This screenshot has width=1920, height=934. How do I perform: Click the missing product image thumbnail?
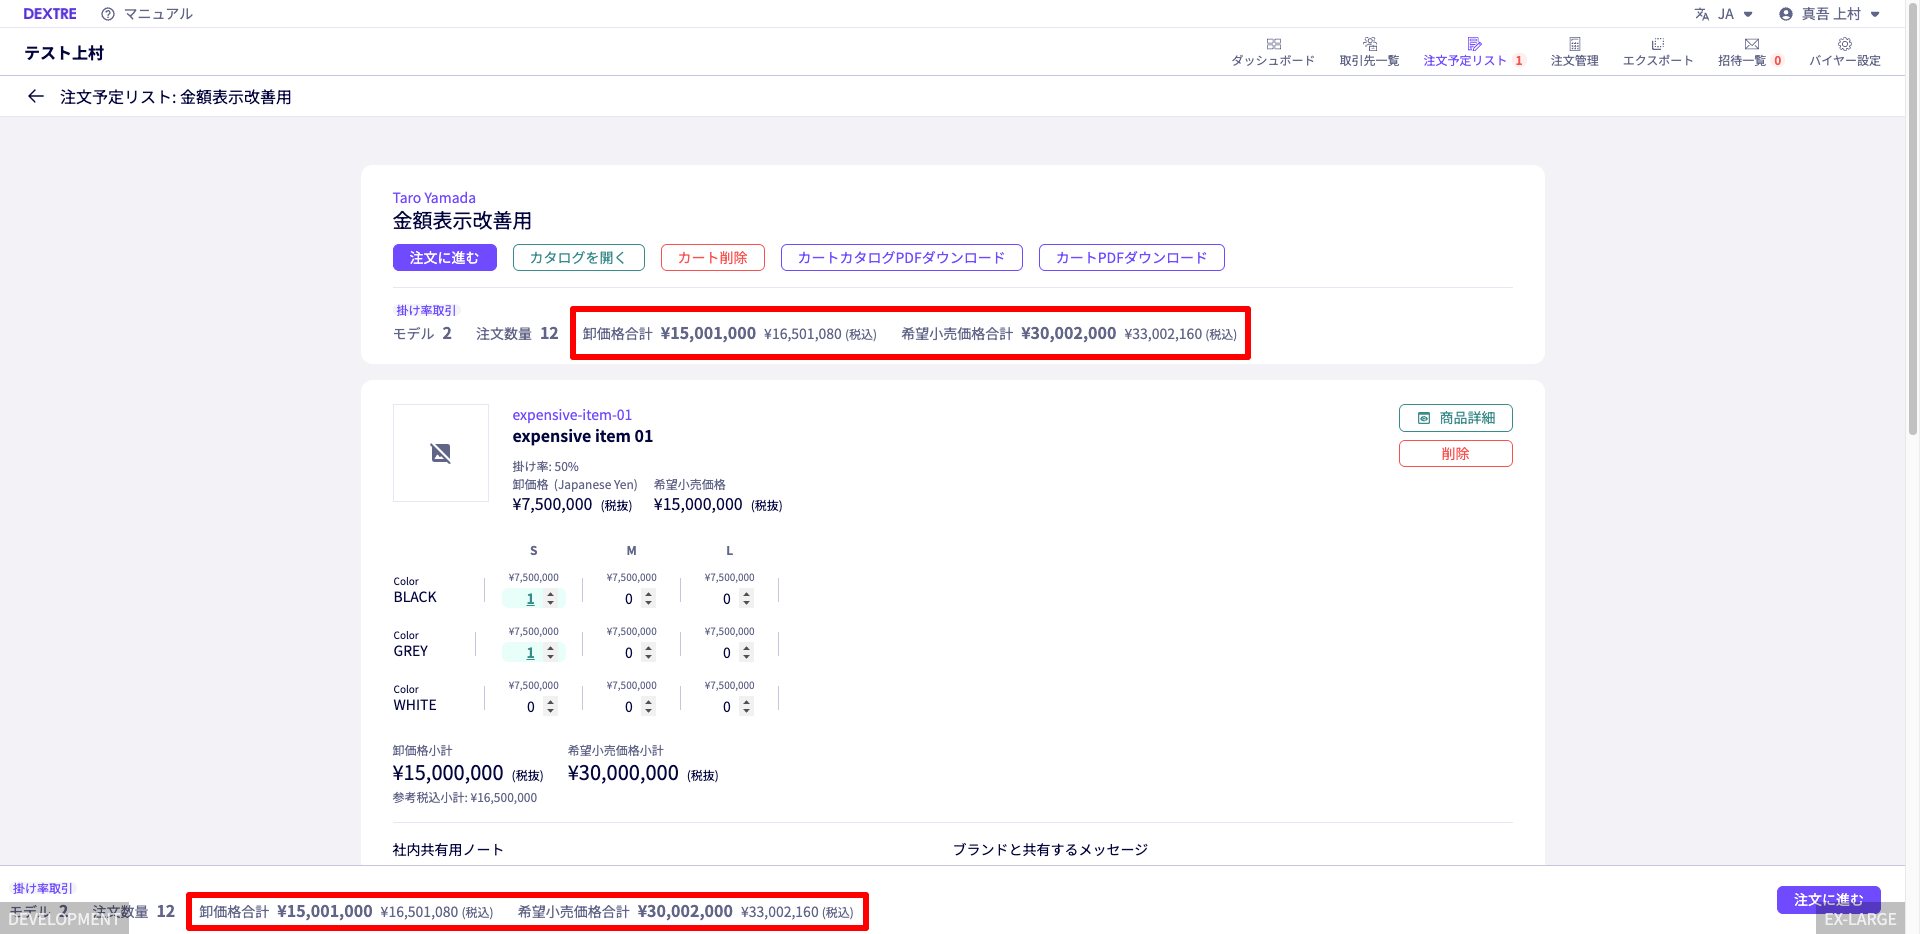click(441, 453)
